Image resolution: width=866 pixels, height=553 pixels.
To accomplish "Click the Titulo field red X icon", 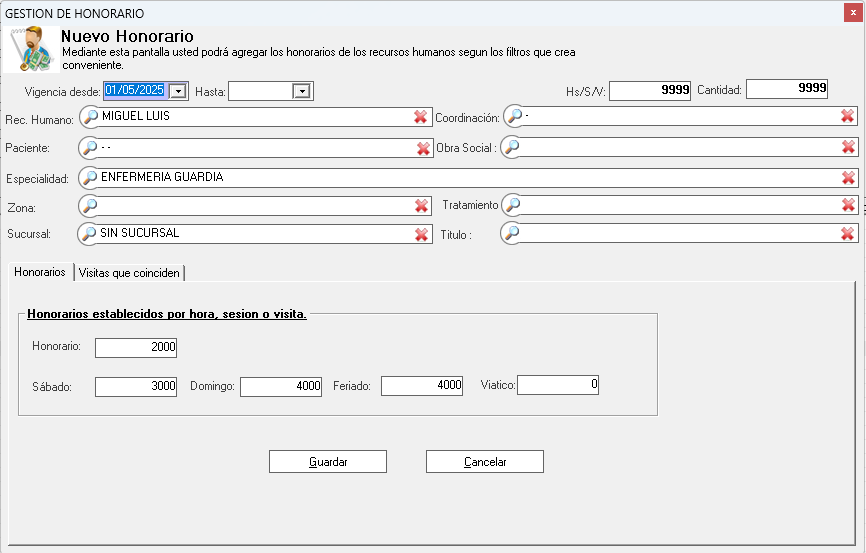I will [x=848, y=234].
